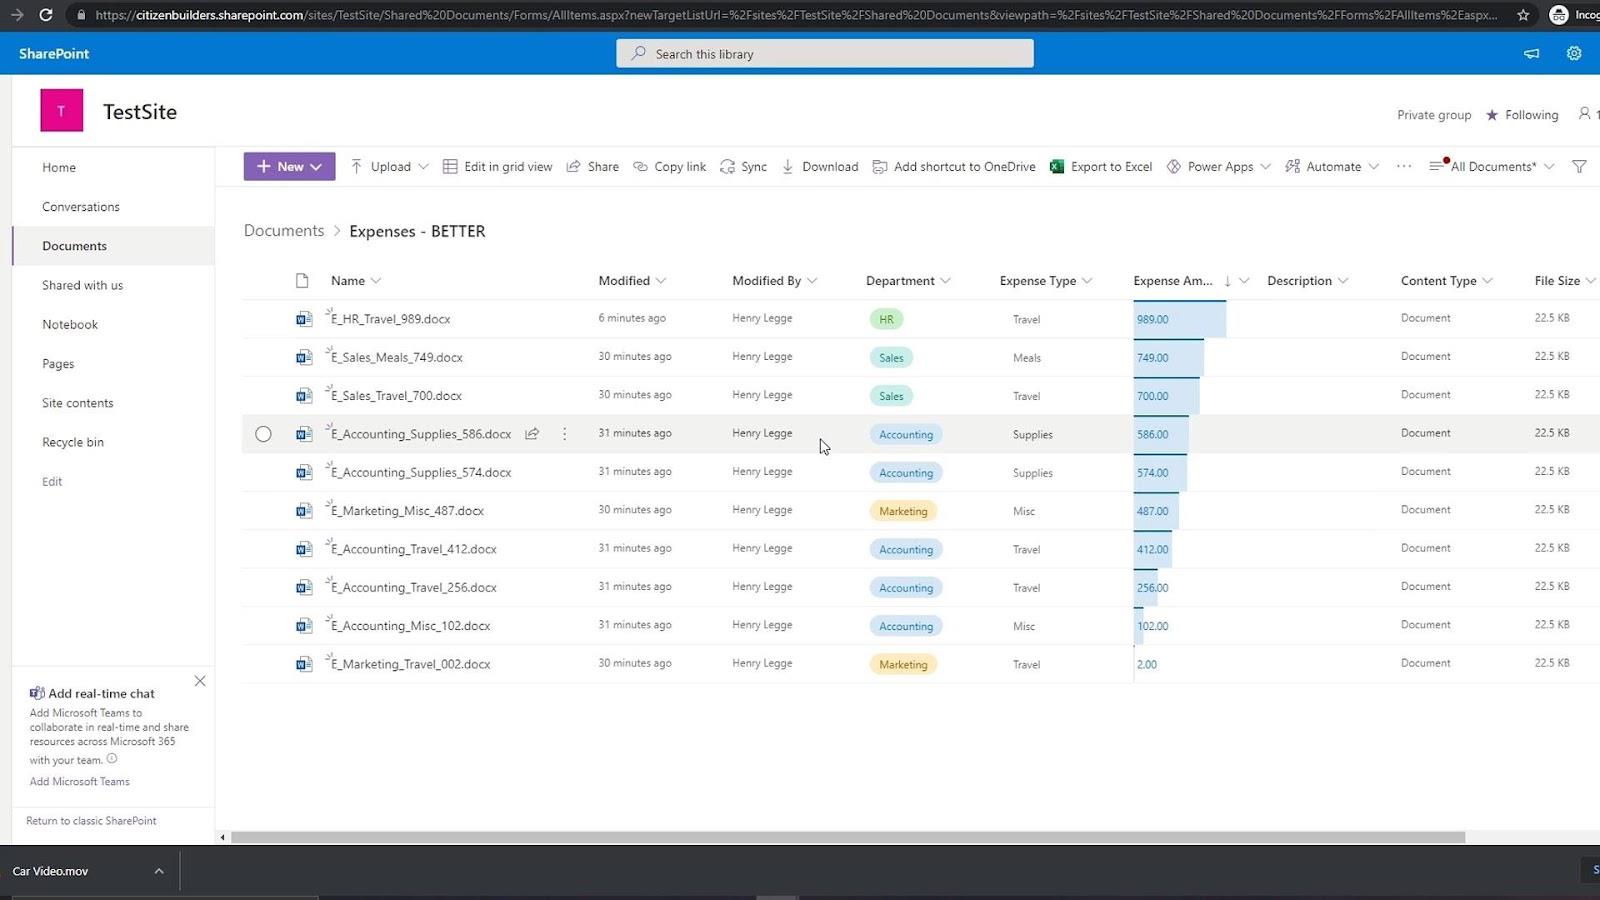Click the Word icon of E_Marketing_Misc_487.docx

tap(303, 511)
